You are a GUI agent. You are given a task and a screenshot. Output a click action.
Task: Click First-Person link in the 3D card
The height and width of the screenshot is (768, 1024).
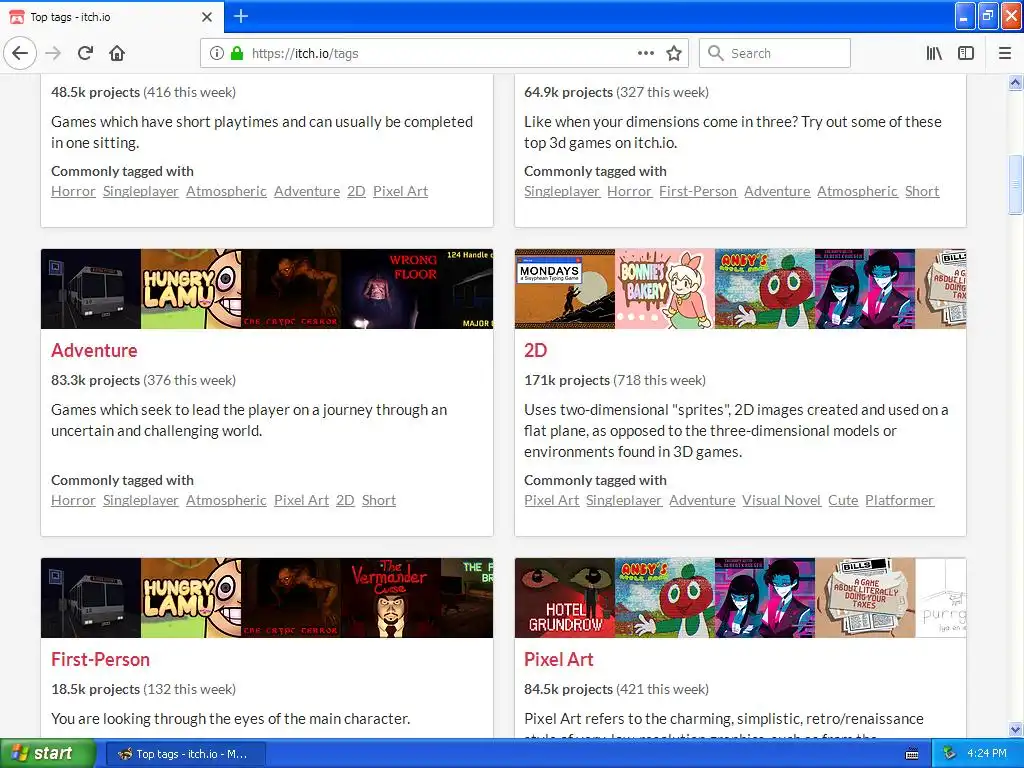697,191
